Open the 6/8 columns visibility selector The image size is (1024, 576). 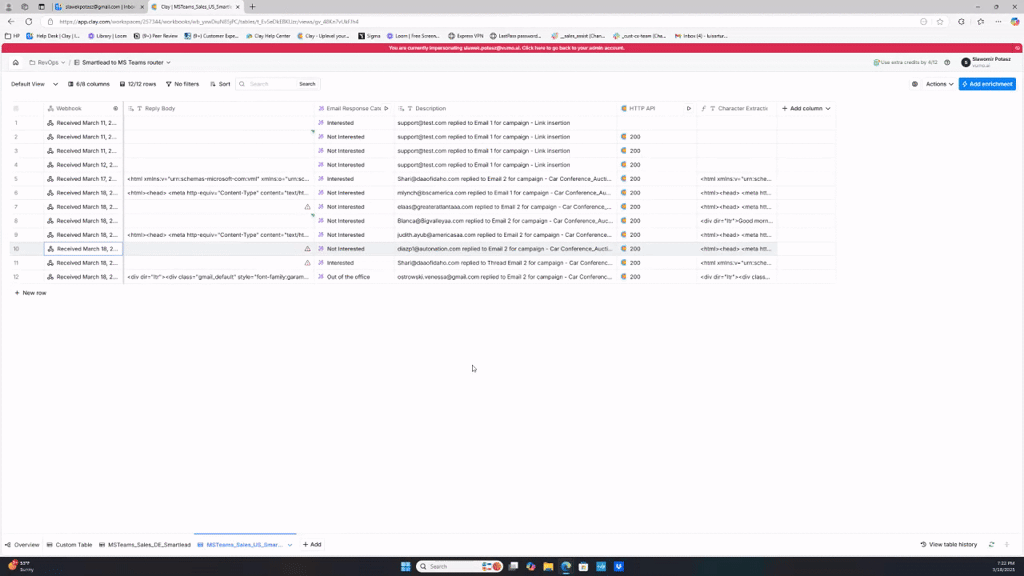[x=89, y=84]
